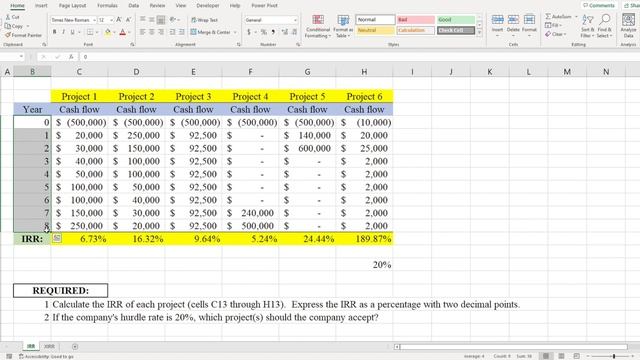Click the Fill Color bucket icon
This screenshot has height=360, width=640.
108,32
